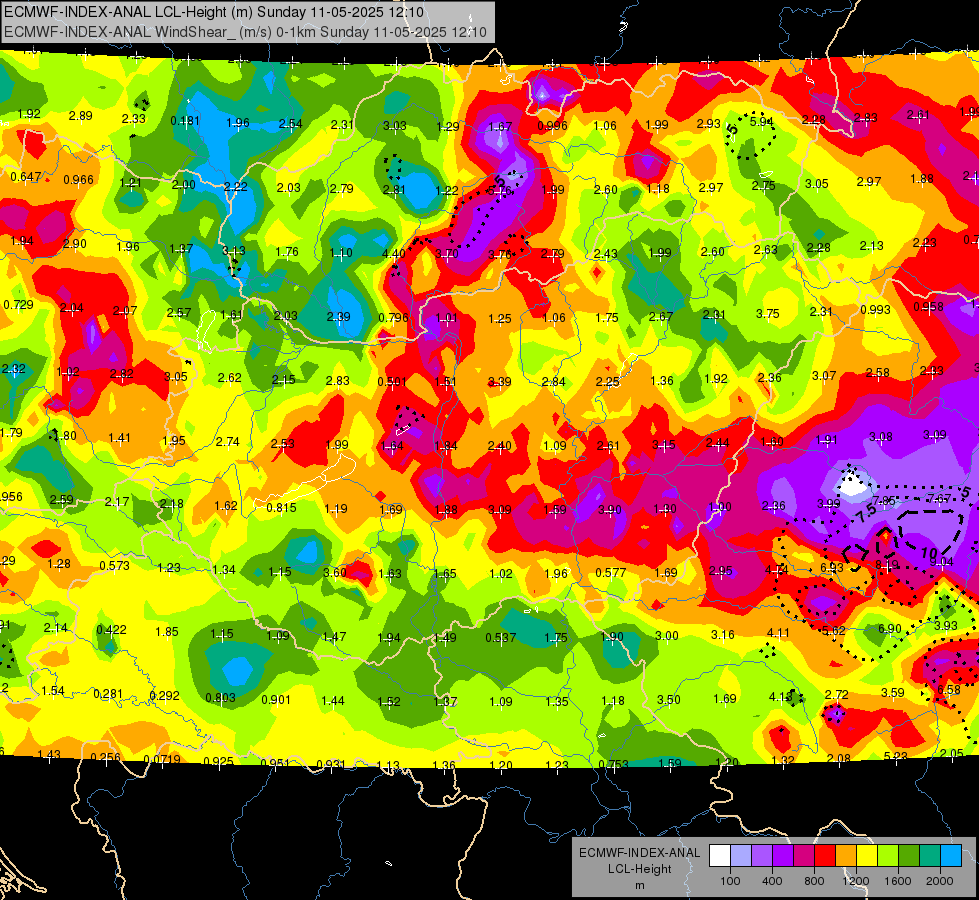Image resolution: width=979 pixels, height=900 pixels.
Task: Click the wind shear value 0.815
Action: [x=282, y=507]
